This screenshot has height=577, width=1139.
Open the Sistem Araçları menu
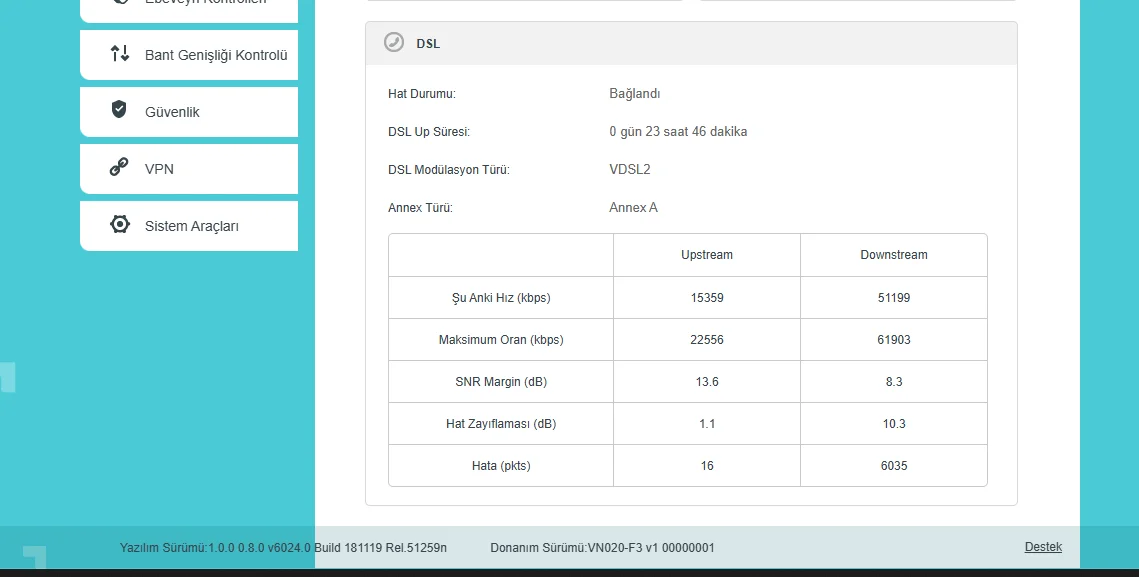pyautogui.click(x=189, y=225)
